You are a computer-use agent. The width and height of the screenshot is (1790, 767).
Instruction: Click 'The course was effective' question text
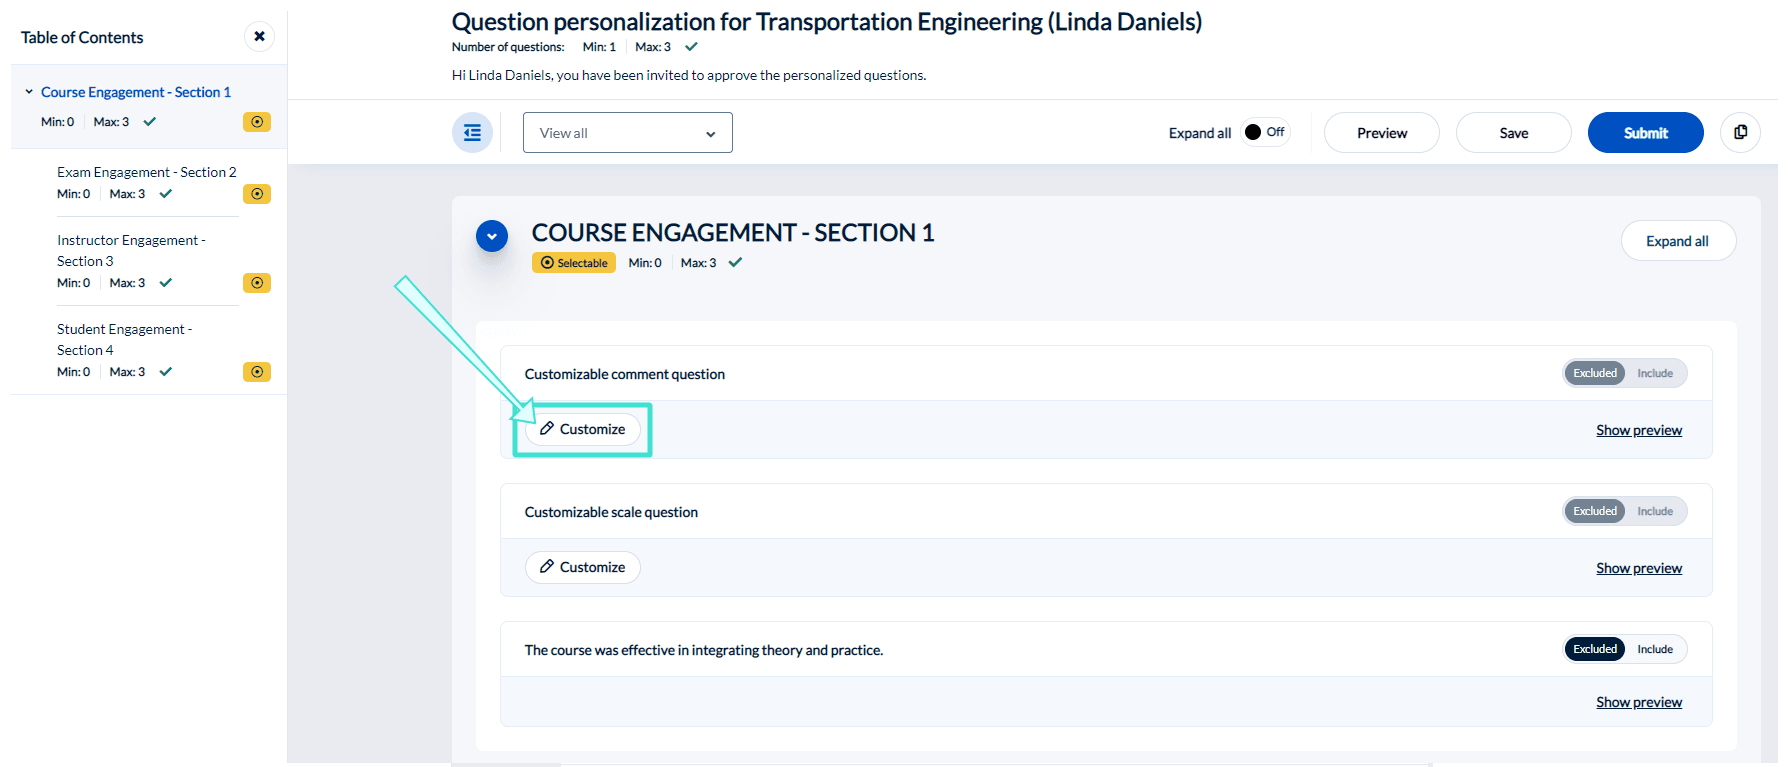point(704,650)
